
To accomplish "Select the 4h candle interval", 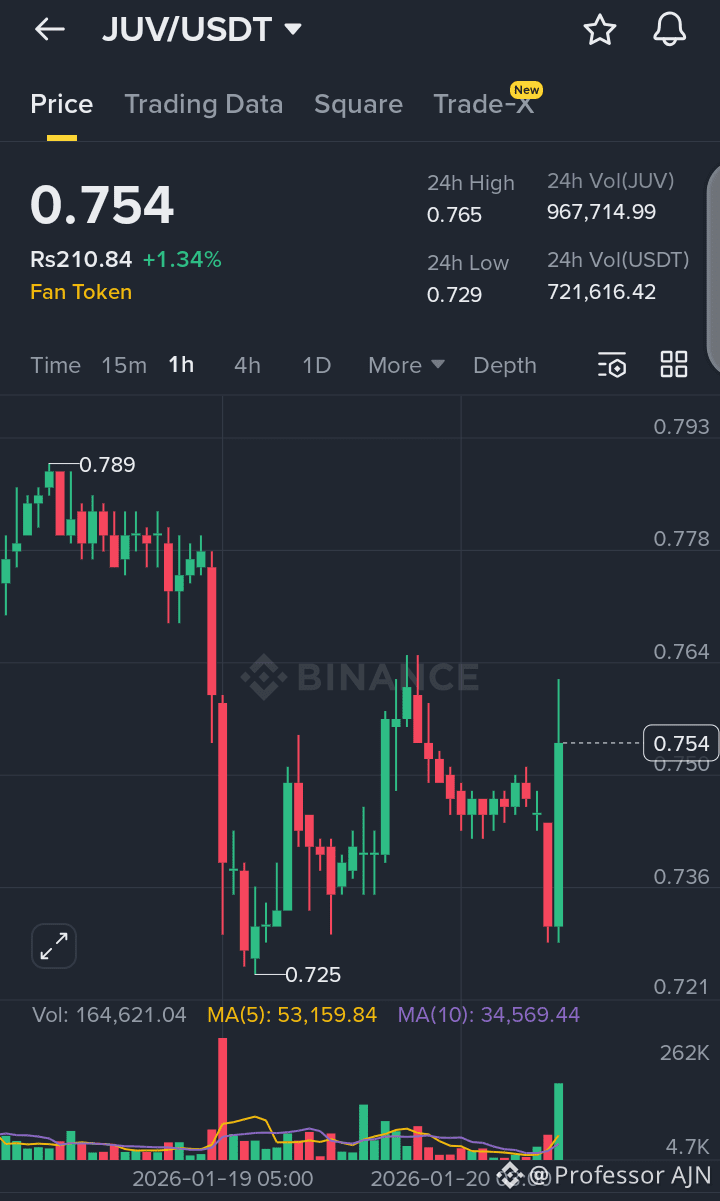I will (247, 365).
